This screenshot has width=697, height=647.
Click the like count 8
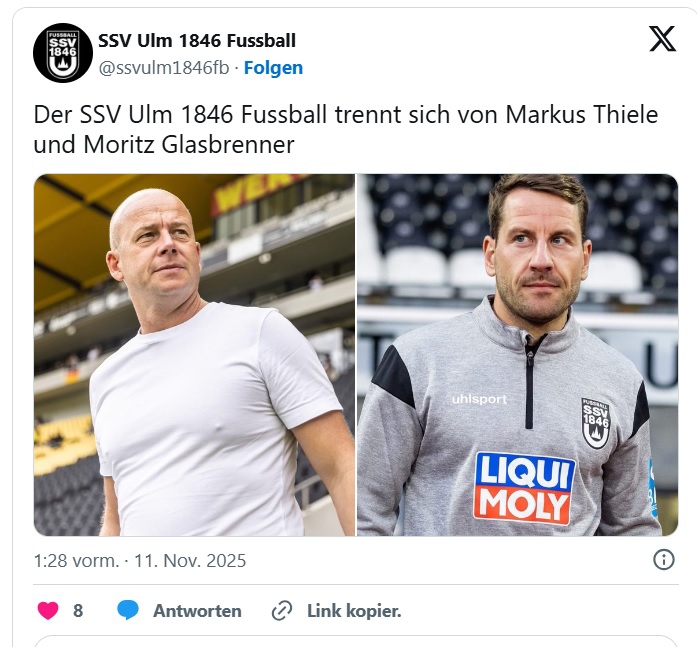pos(78,611)
